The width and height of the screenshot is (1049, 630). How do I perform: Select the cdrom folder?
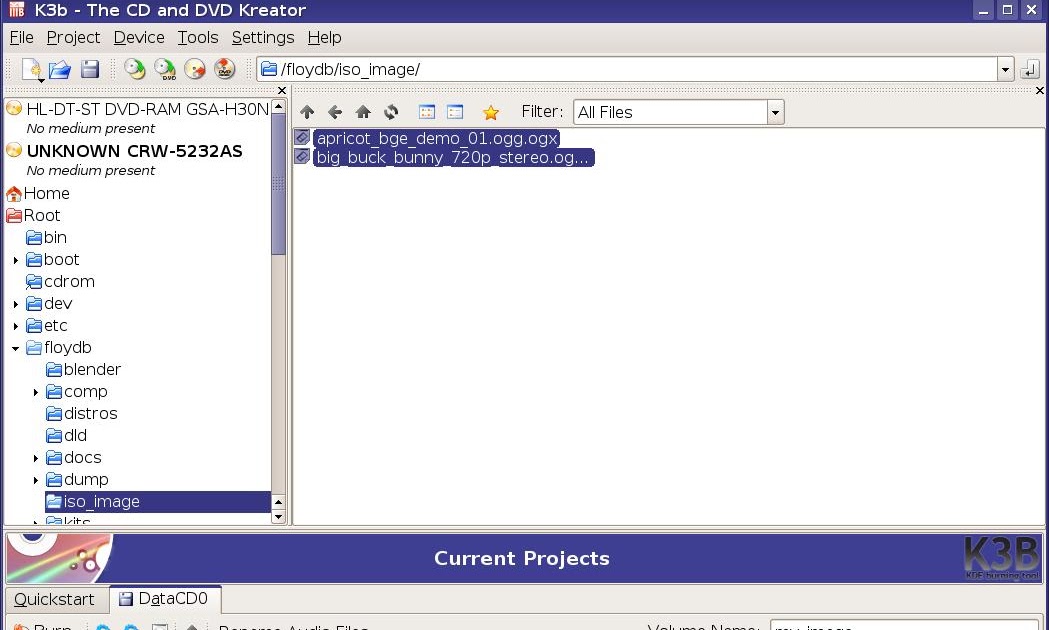coord(69,282)
